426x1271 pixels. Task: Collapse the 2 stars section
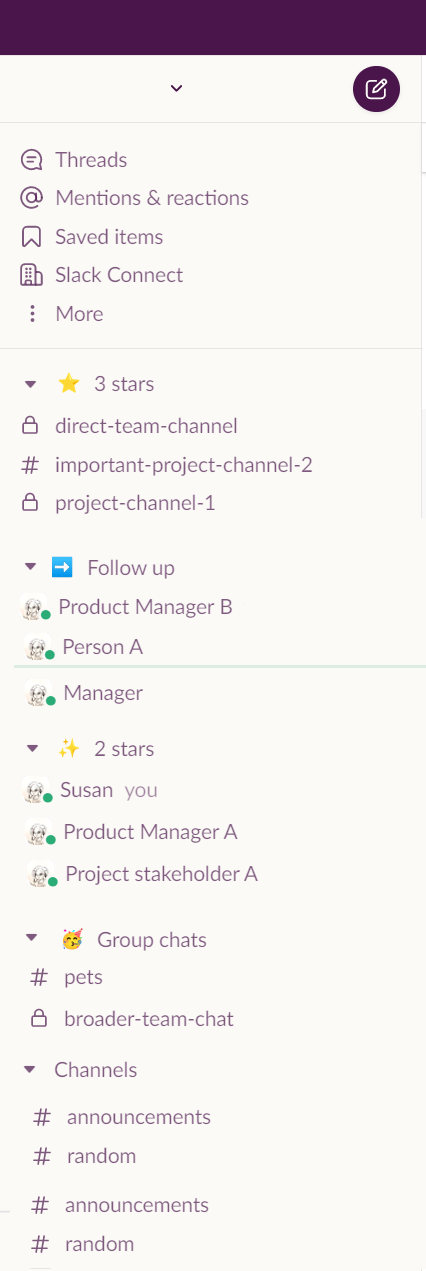[30, 749]
